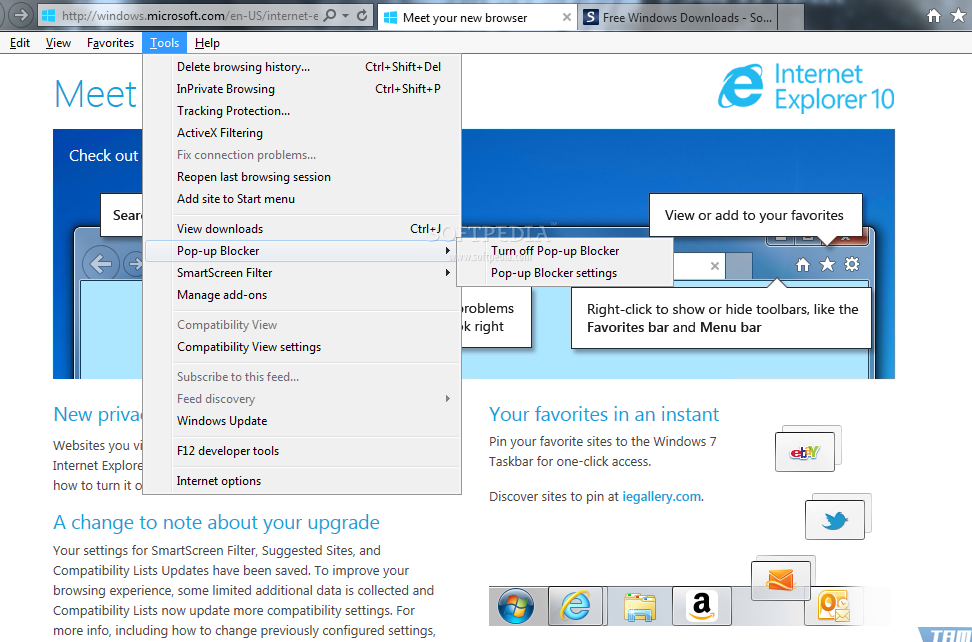The height and width of the screenshot is (642, 972).
Task: Open the Favorites menu
Action: coord(110,42)
